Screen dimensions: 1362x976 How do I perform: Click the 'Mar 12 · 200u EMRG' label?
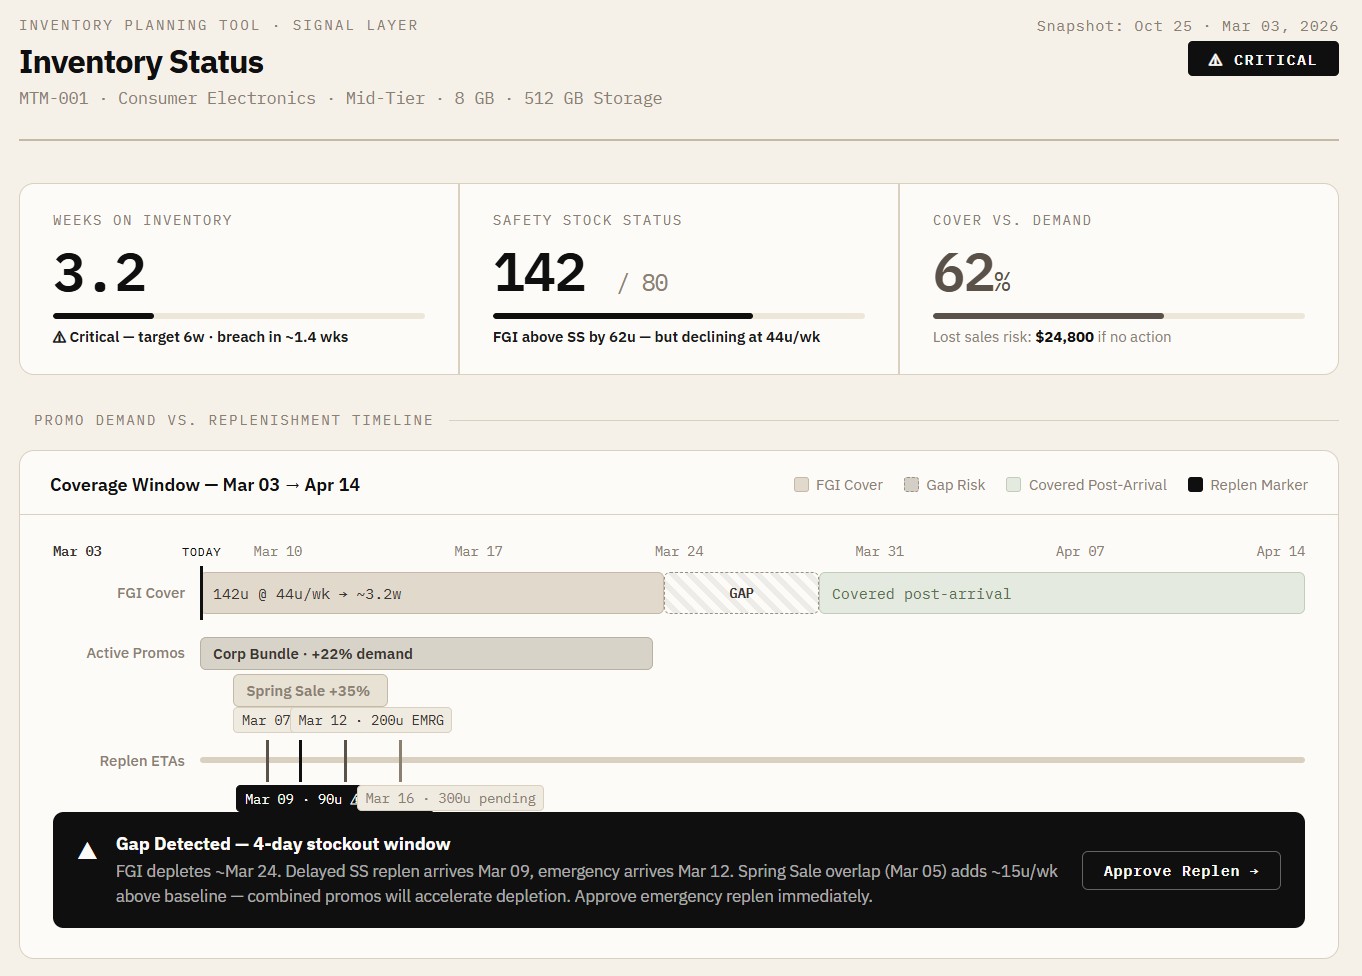tap(371, 720)
